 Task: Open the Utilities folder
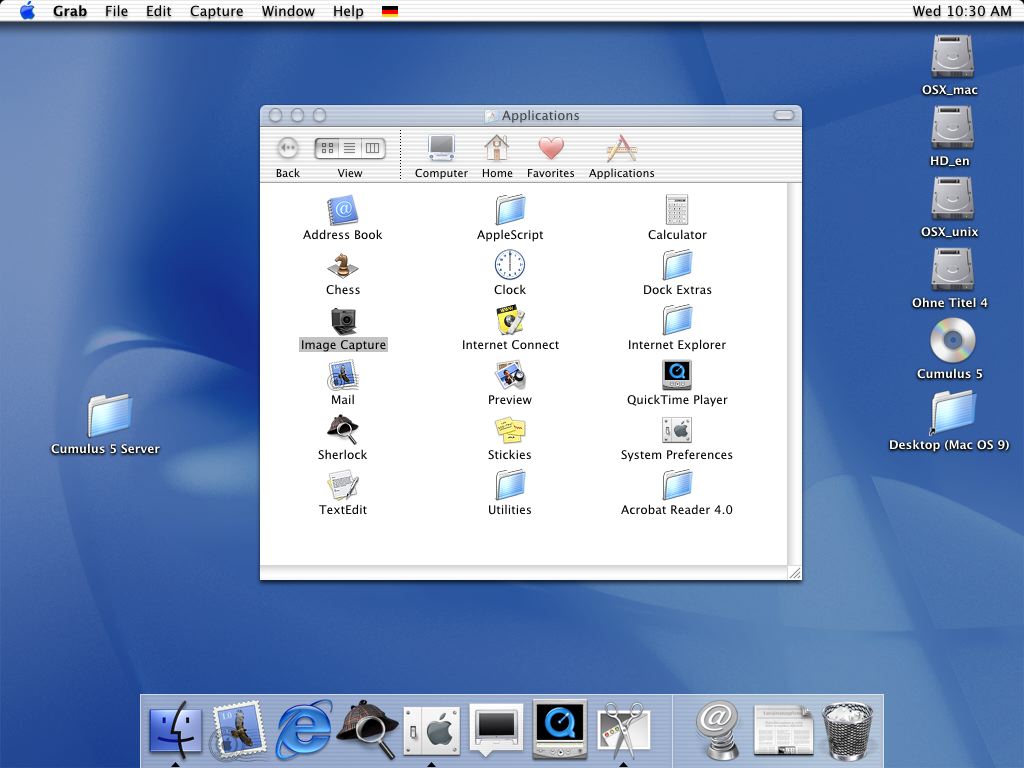(510, 486)
